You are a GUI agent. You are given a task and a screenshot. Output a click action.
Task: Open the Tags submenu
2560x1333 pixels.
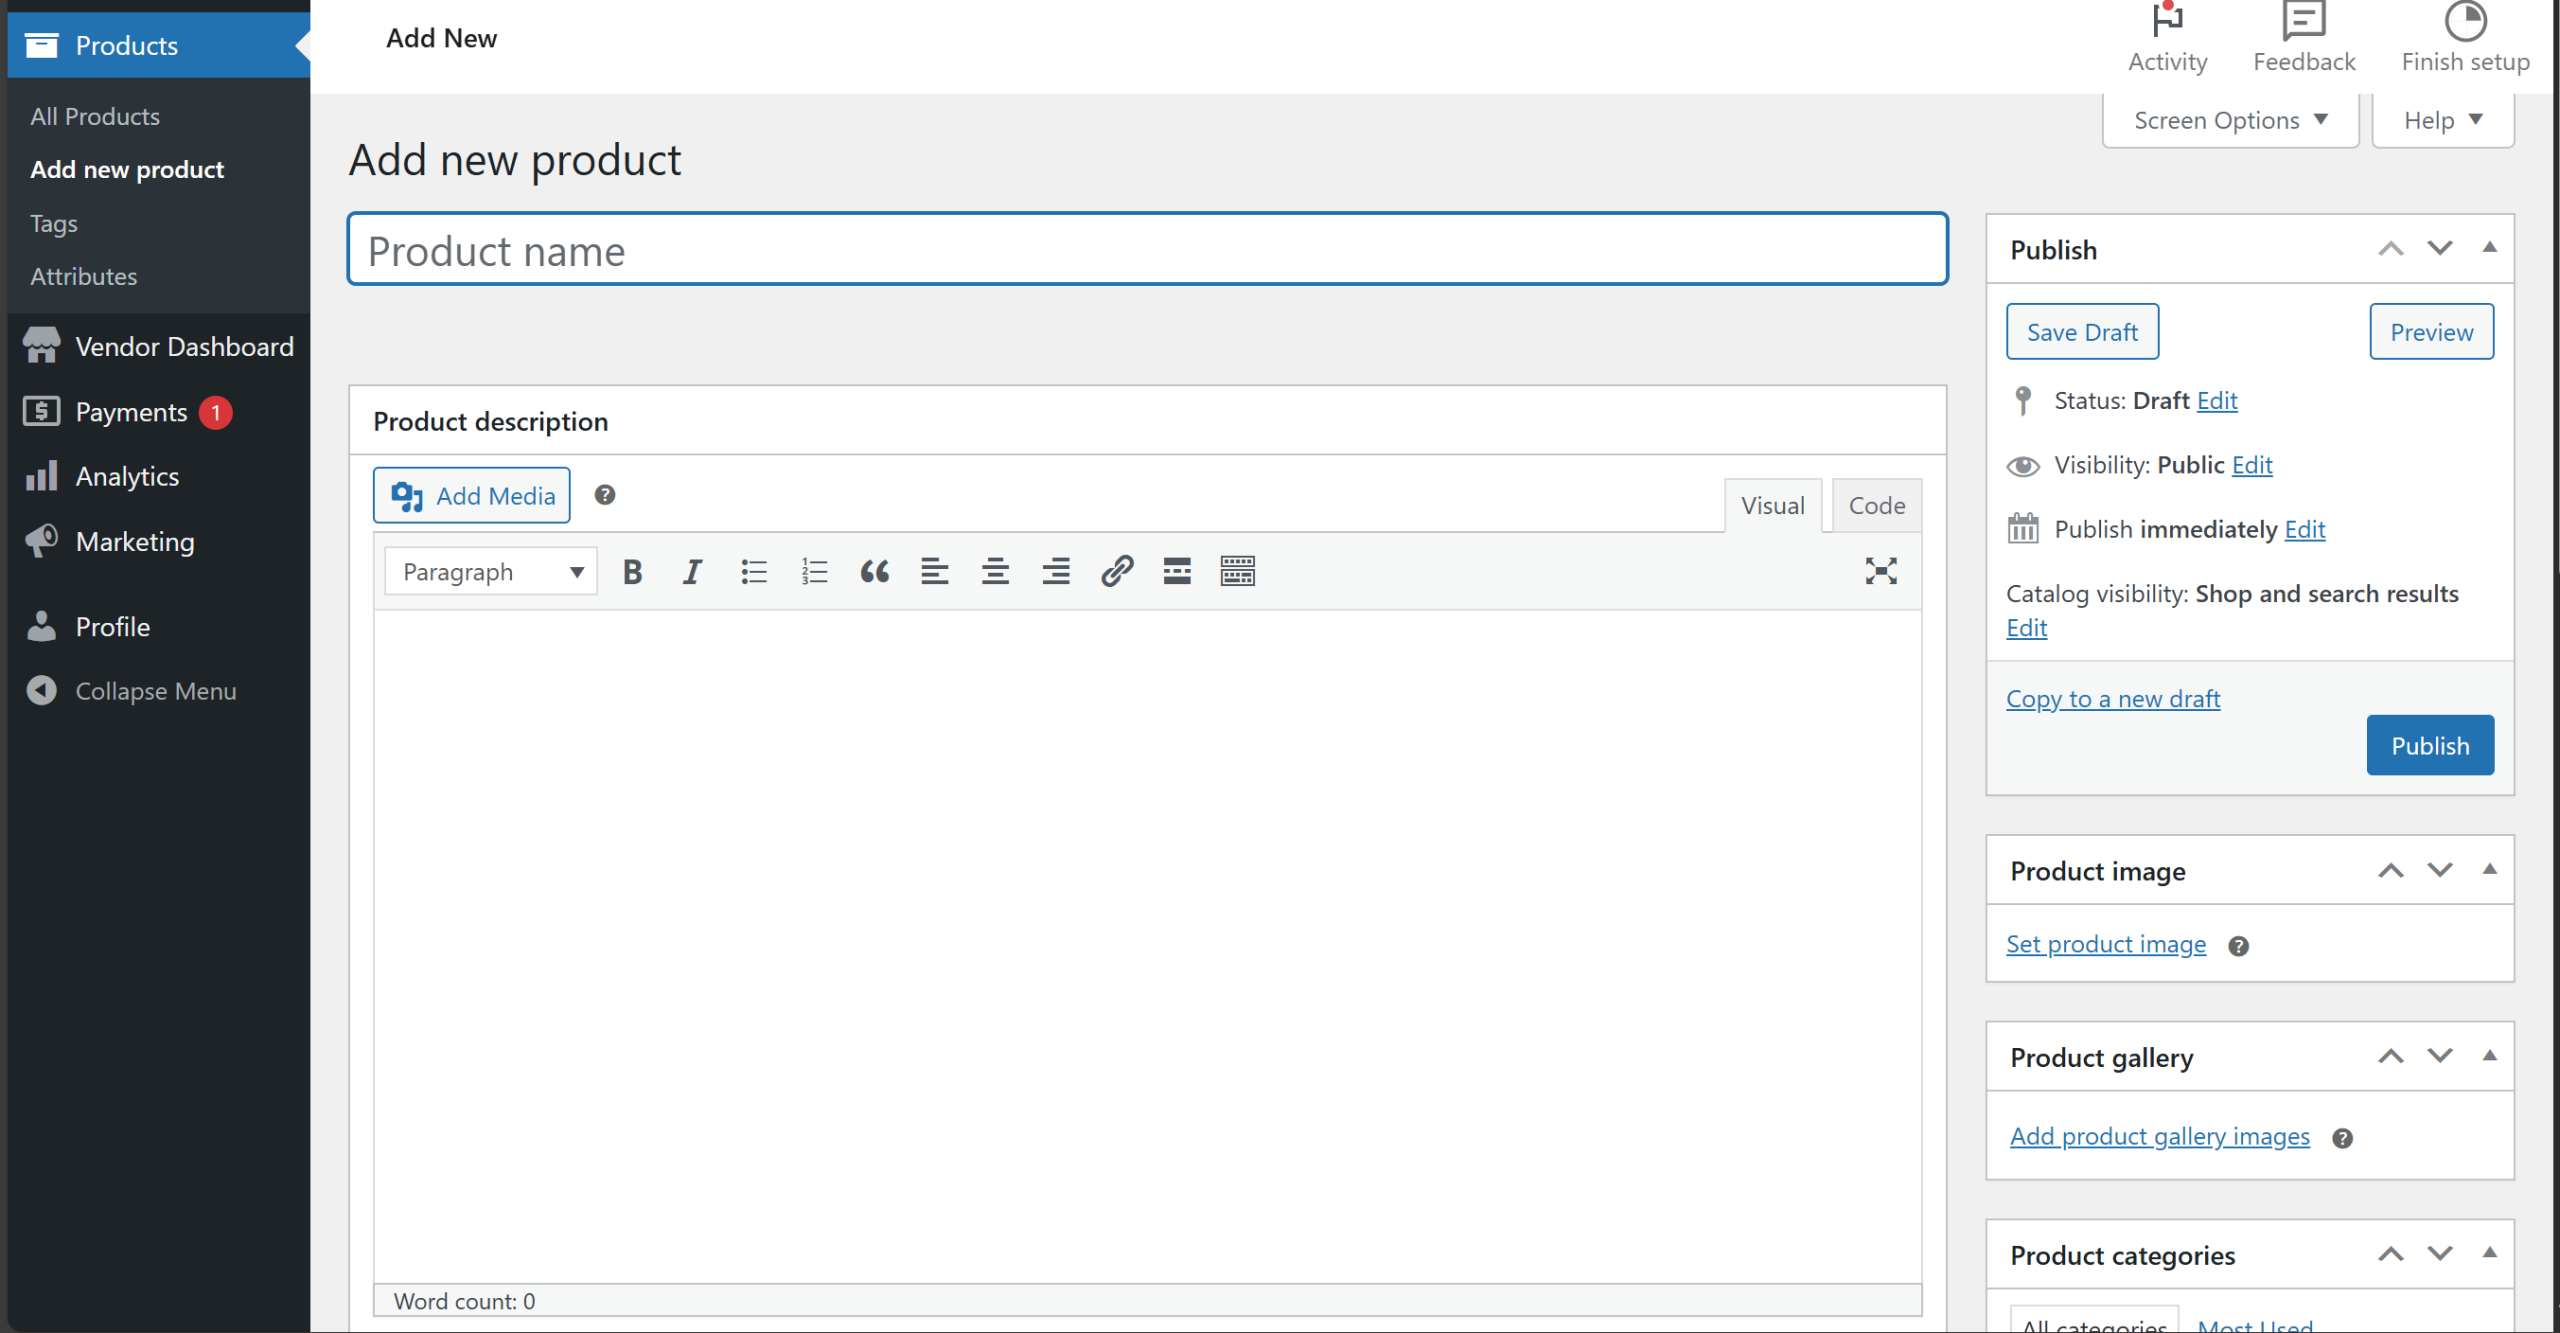(x=54, y=223)
